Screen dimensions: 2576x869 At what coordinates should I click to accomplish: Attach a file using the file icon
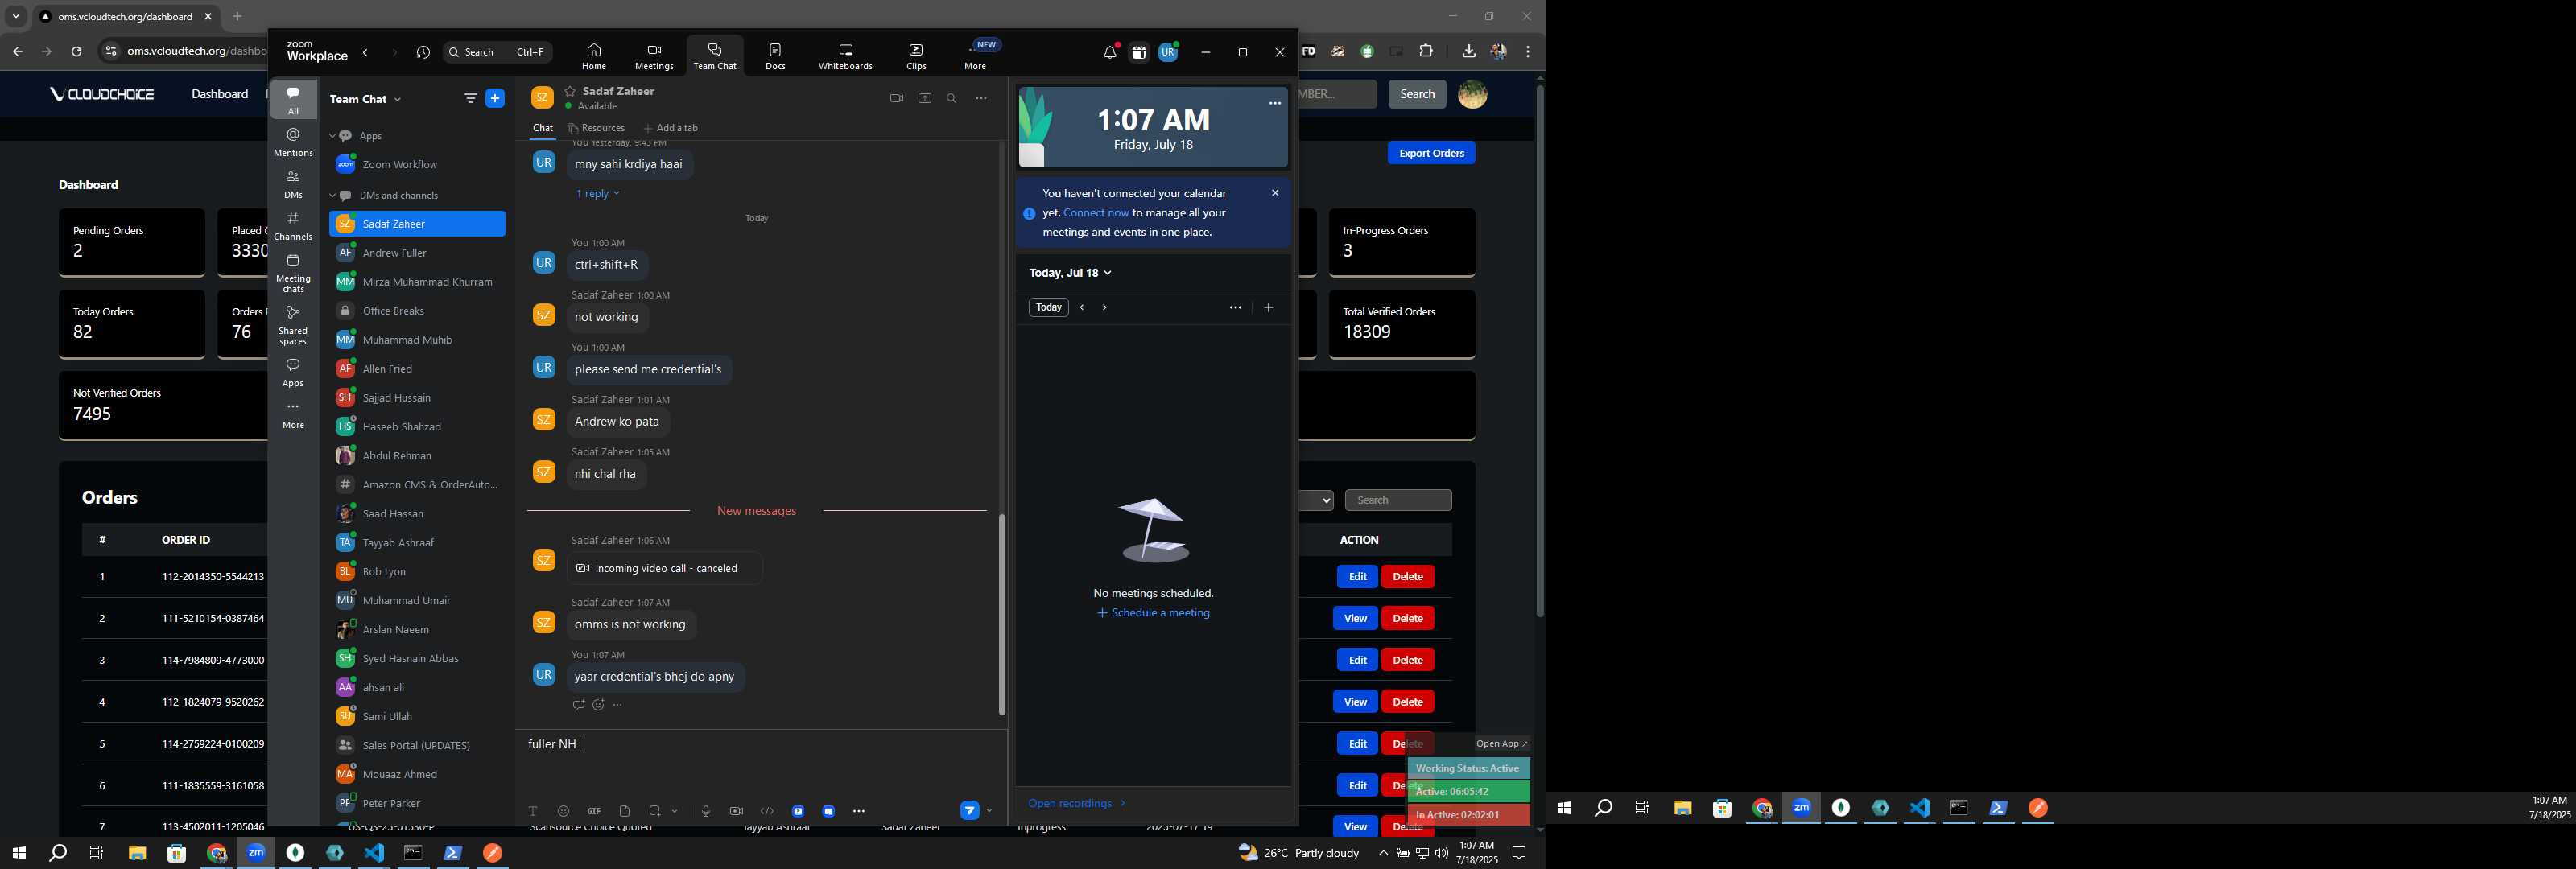point(624,811)
